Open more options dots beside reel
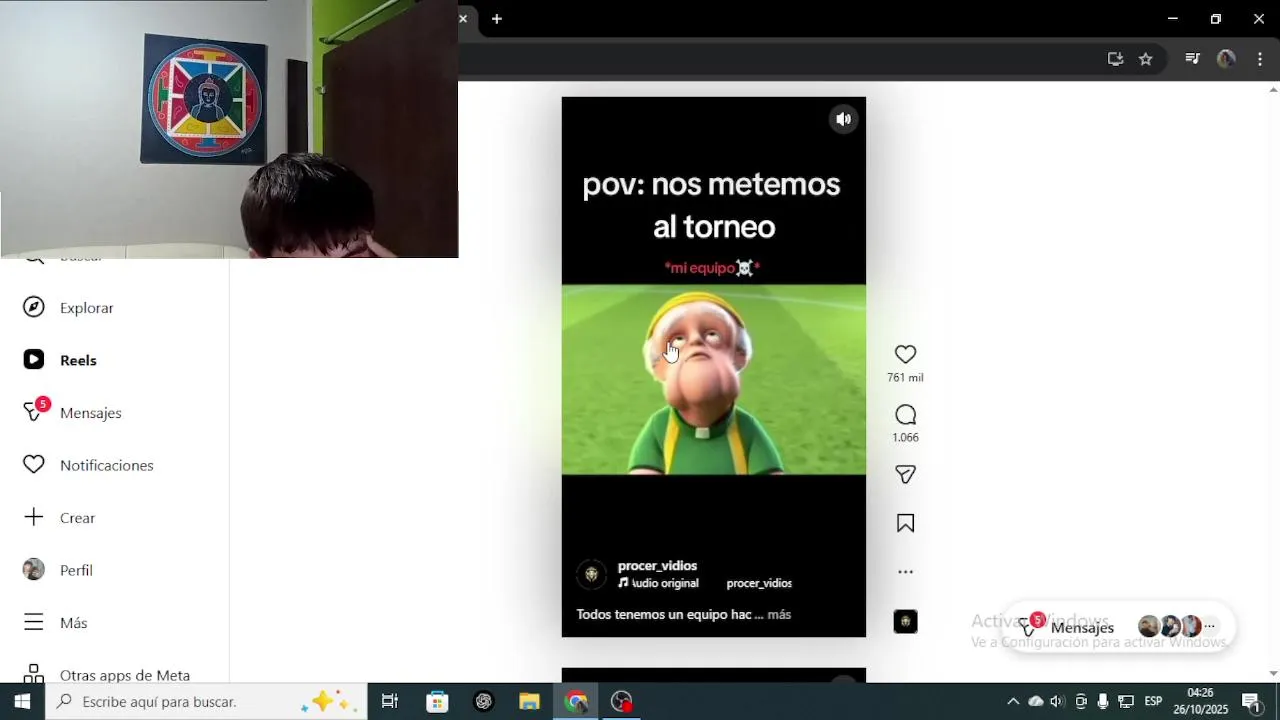The width and height of the screenshot is (1280, 720). pos(905,572)
